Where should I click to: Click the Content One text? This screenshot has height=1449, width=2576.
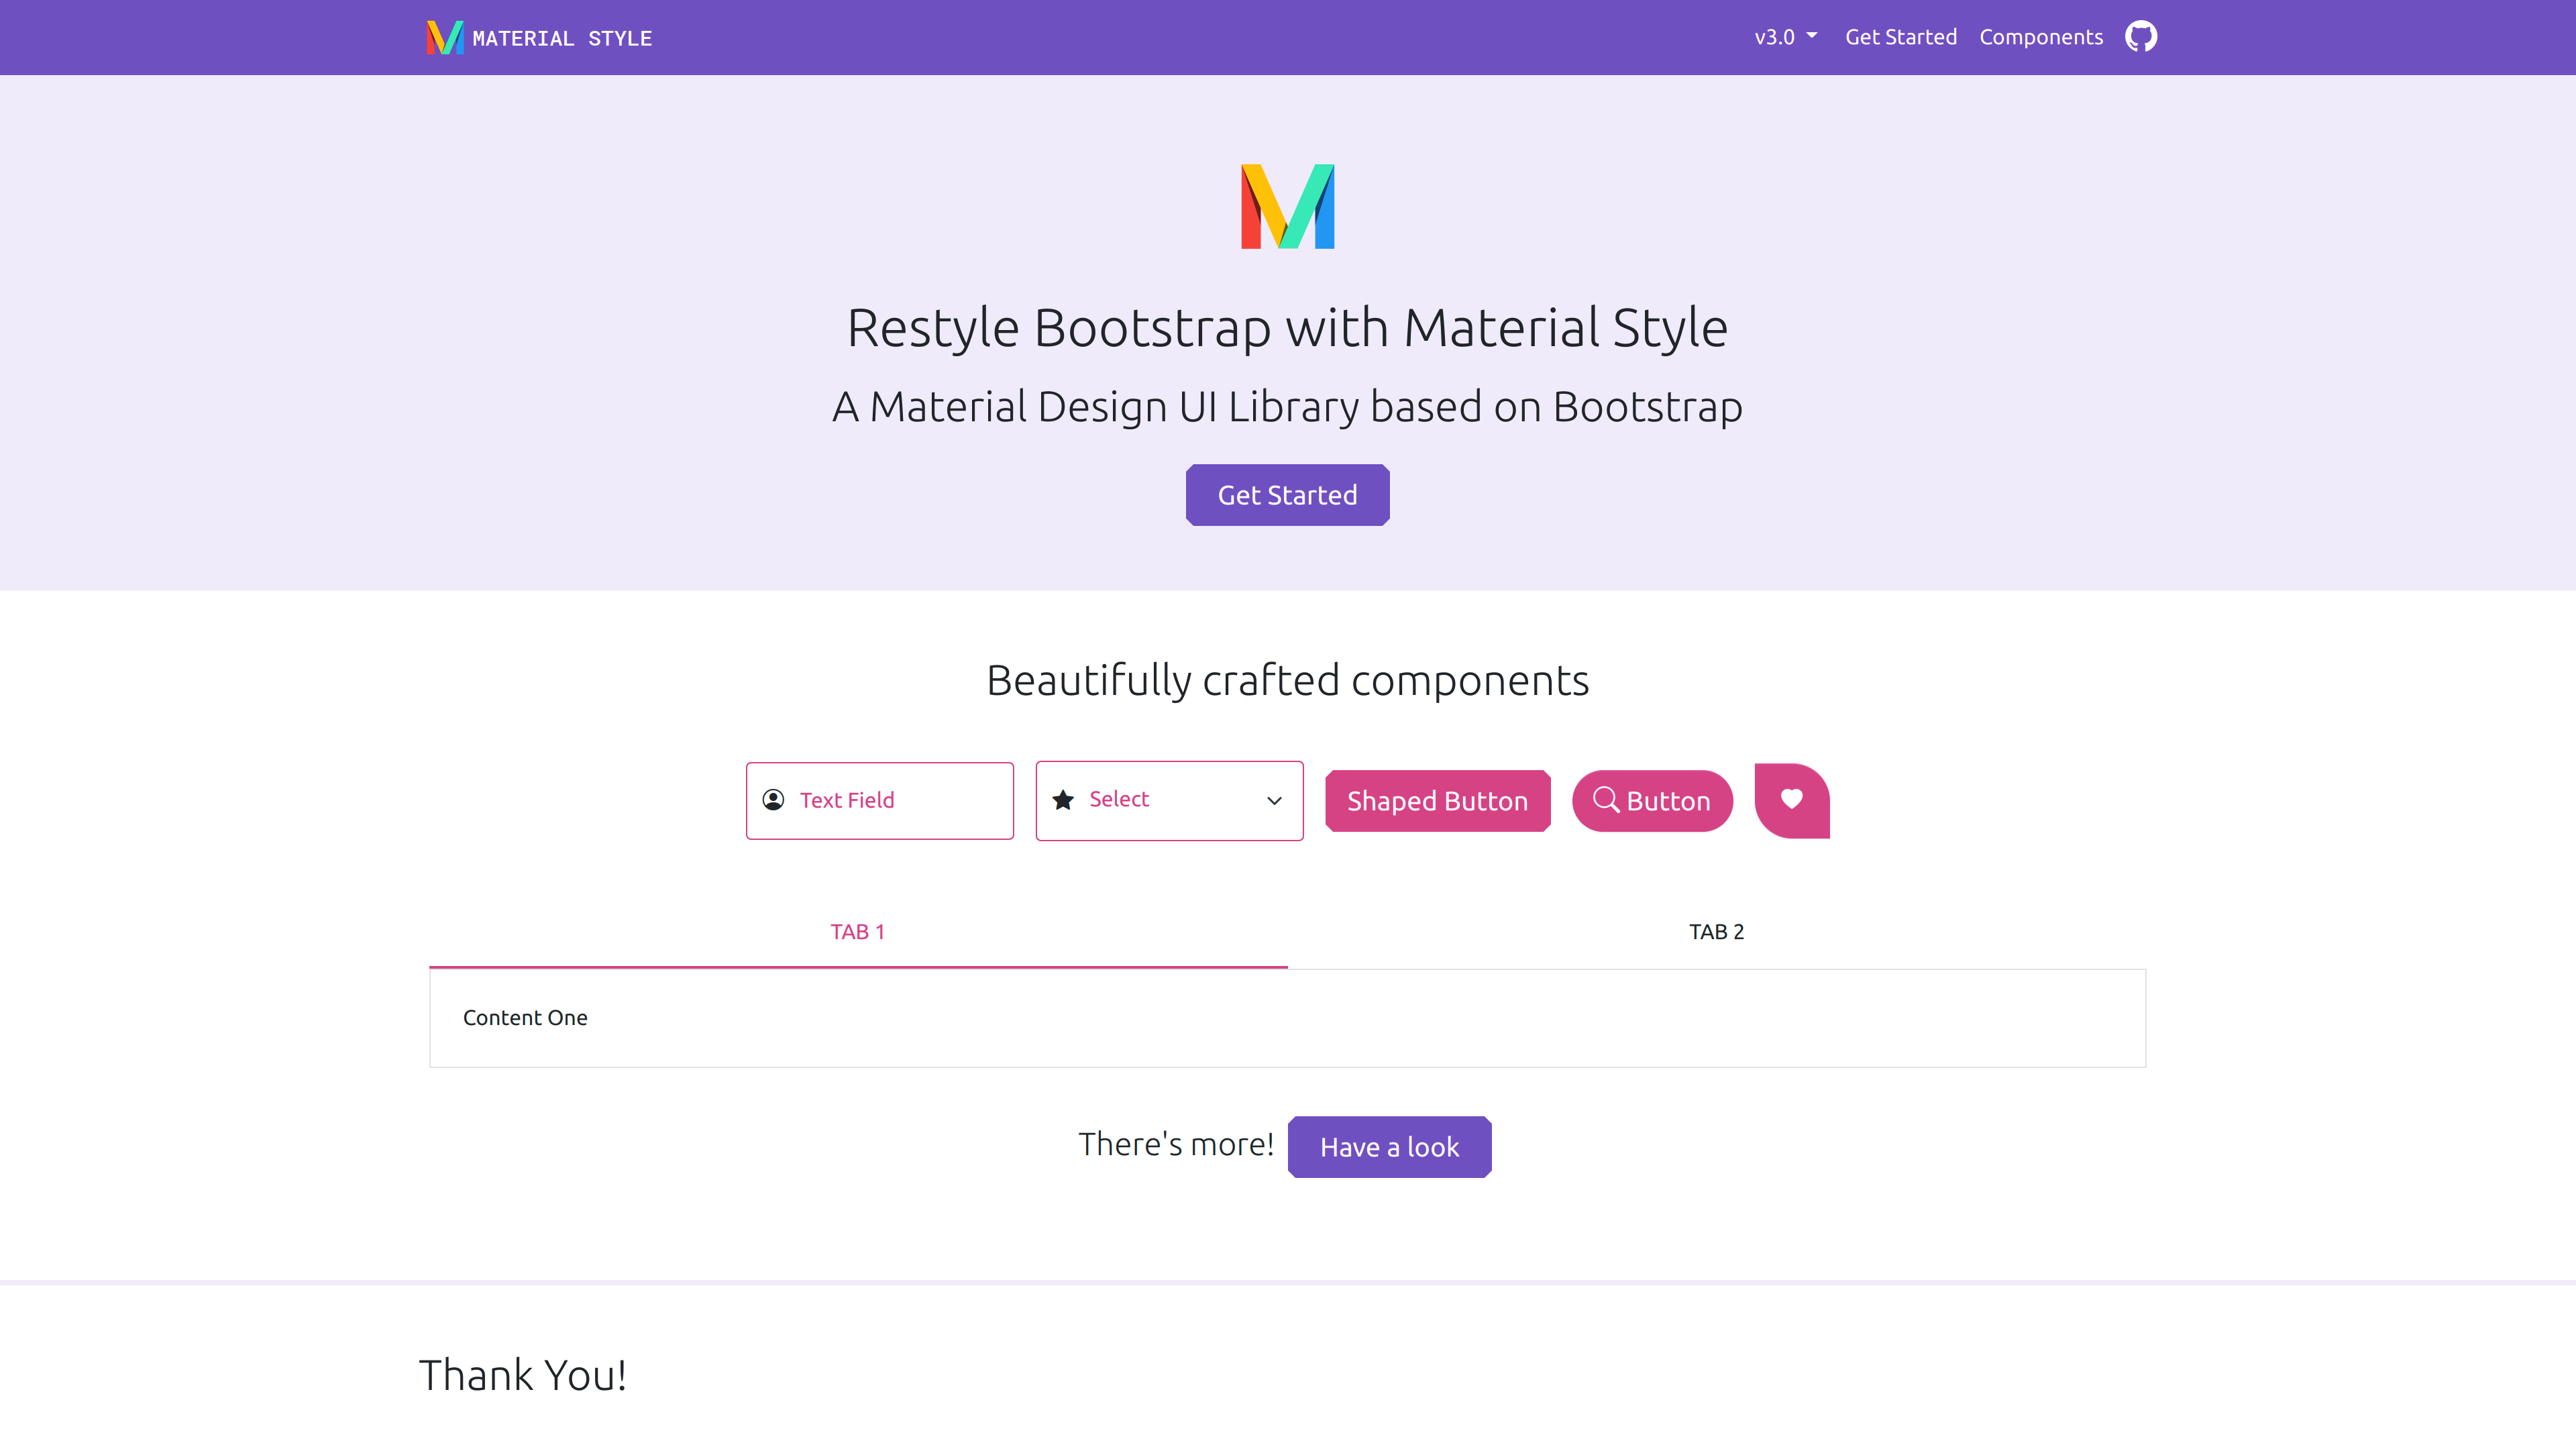[x=525, y=1018]
